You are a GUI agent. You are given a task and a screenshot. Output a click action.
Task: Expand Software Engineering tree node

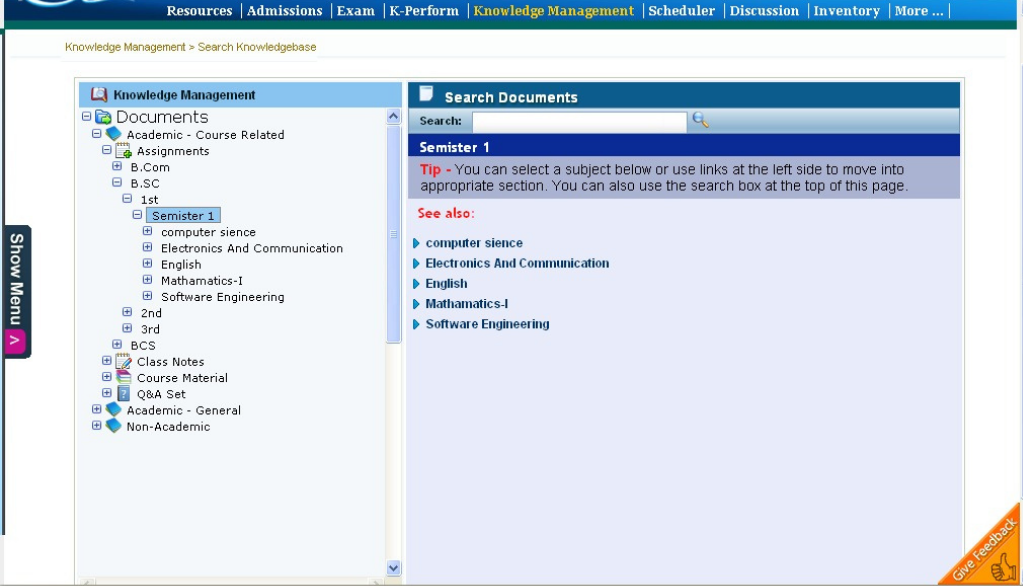(x=148, y=295)
